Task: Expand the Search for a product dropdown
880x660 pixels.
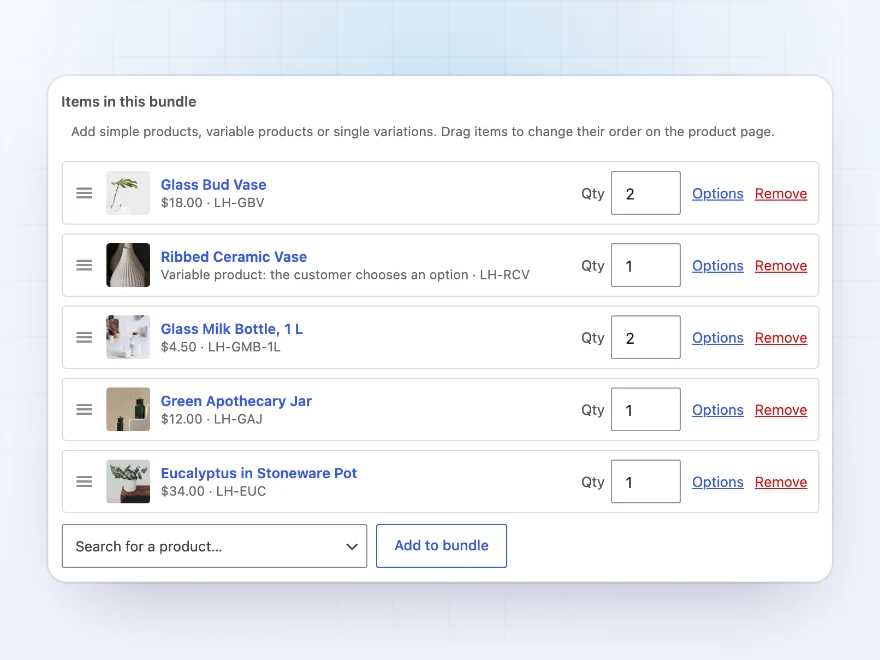Action: [x=214, y=546]
